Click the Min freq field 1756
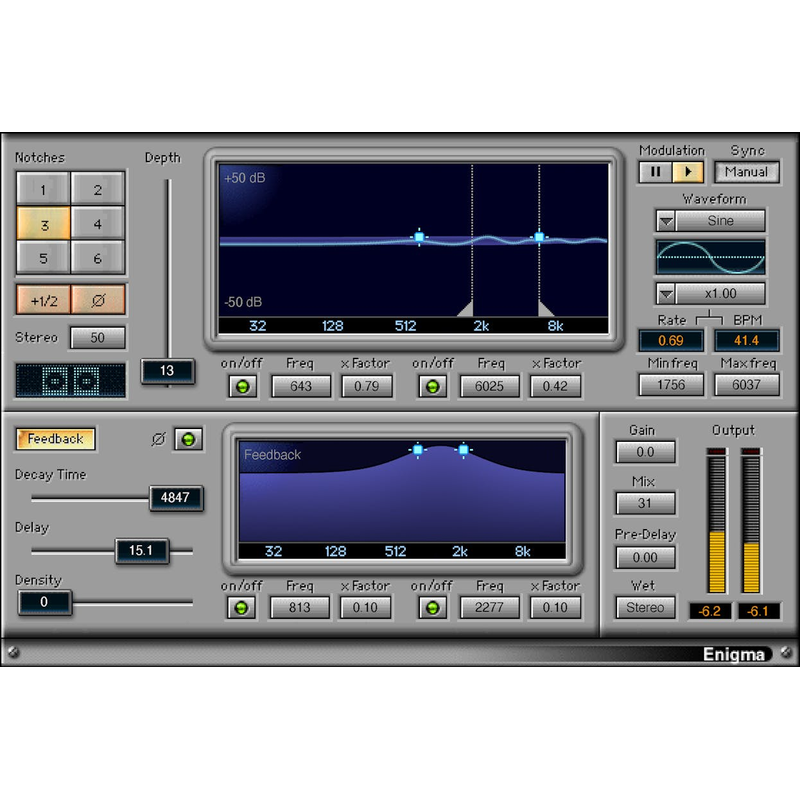 point(671,385)
